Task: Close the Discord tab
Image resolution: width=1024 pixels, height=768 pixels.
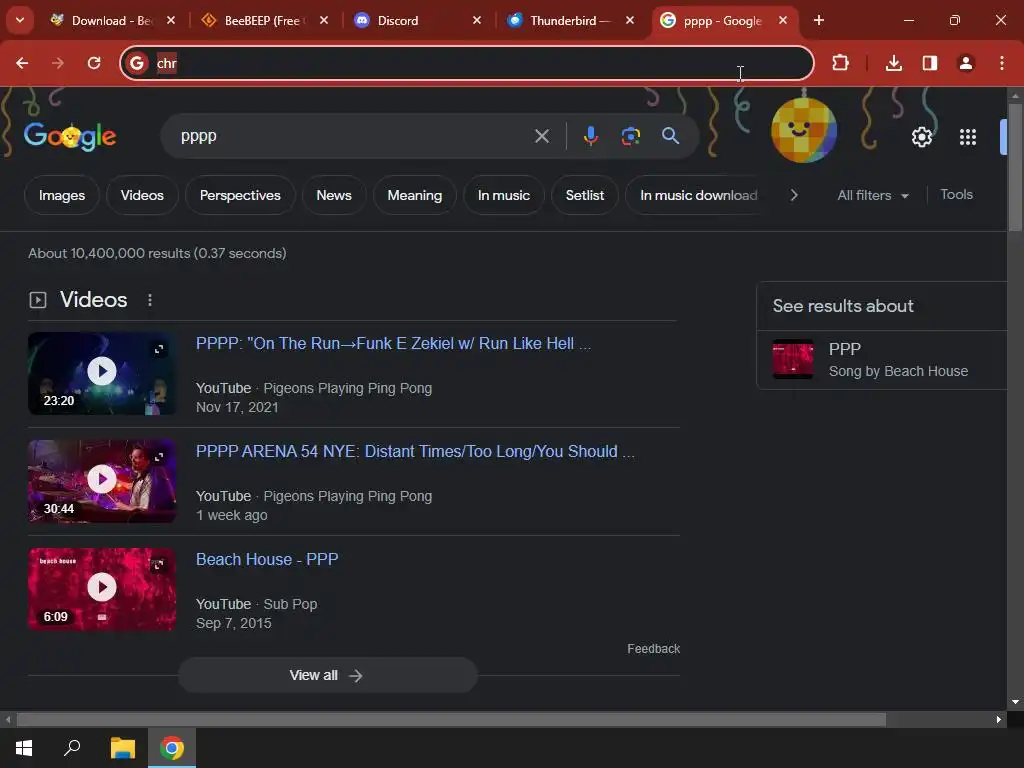Action: pos(477,21)
